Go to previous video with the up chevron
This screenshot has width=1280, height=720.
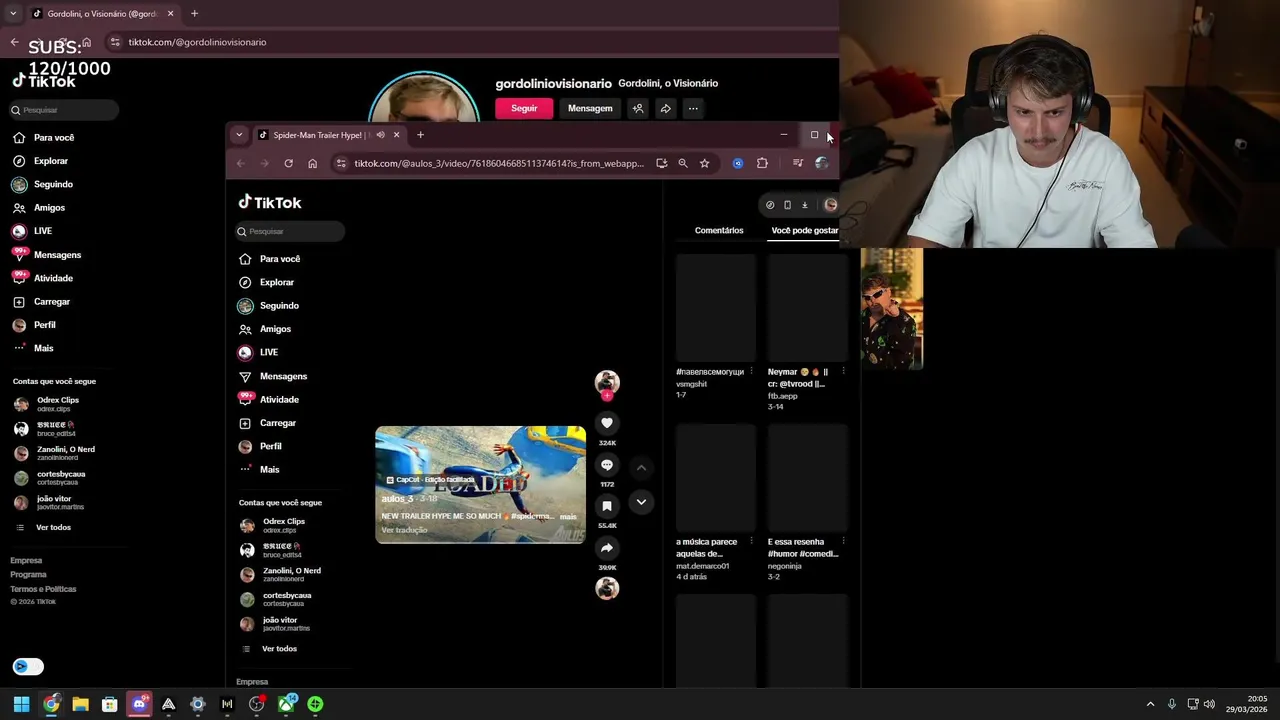(641, 467)
